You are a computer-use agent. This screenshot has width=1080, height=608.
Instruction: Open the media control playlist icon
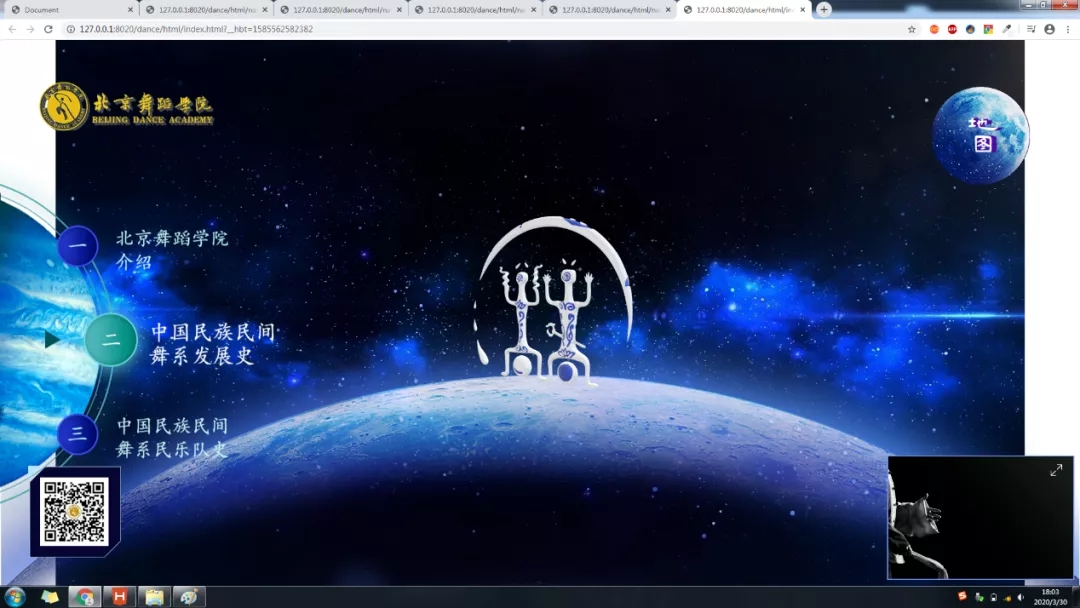1031,29
